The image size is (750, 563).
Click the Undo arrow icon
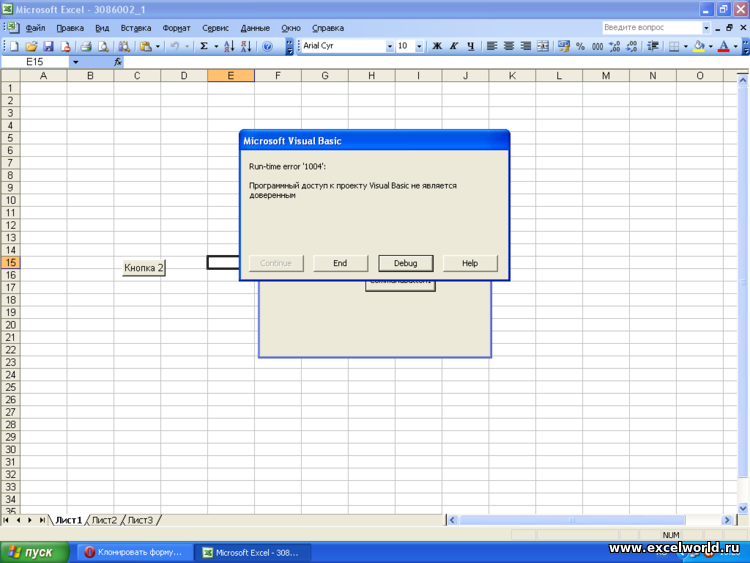[x=175, y=46]
